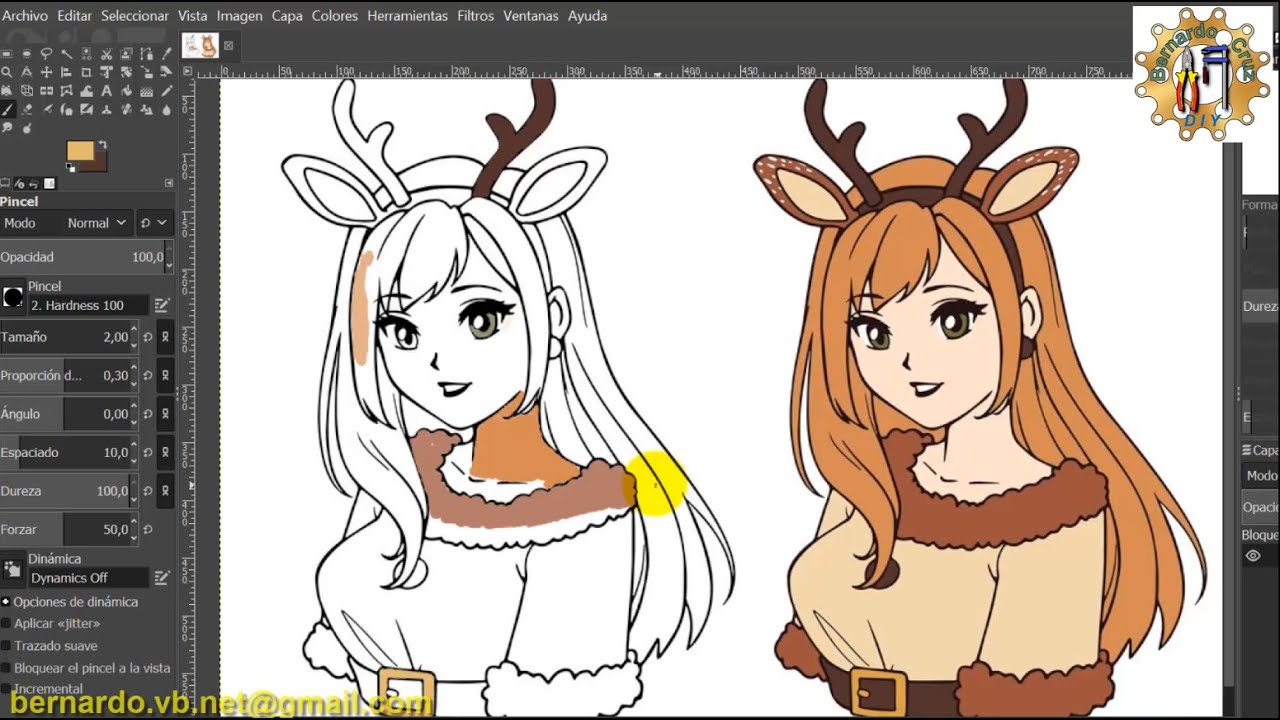
Task: Select the Pencil tool
Action: pos(166,91)
